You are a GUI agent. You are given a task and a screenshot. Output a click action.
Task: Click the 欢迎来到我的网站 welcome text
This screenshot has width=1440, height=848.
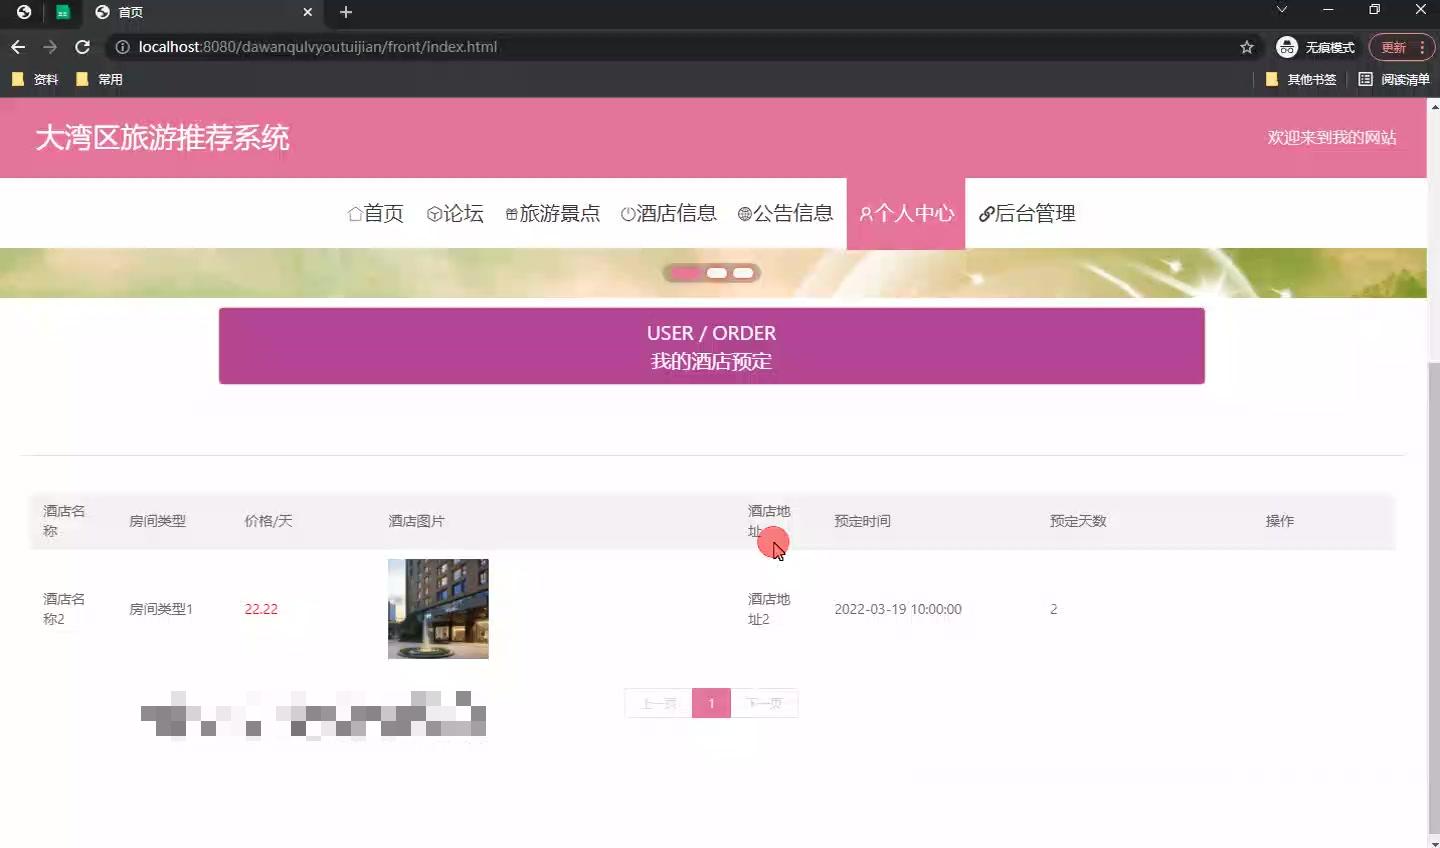(1332, 138)
